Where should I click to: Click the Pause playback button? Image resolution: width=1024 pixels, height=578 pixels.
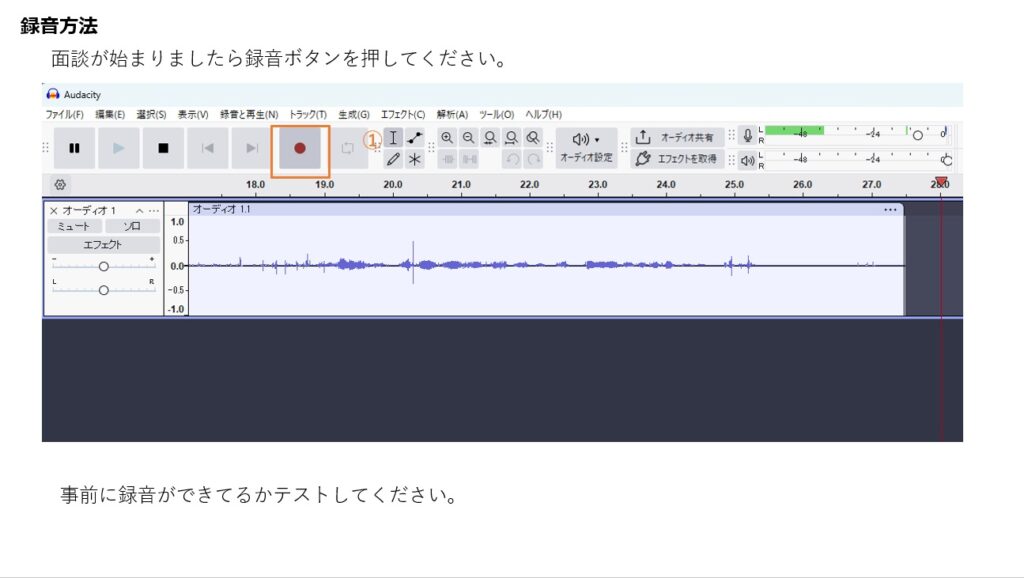coord(74,148)
